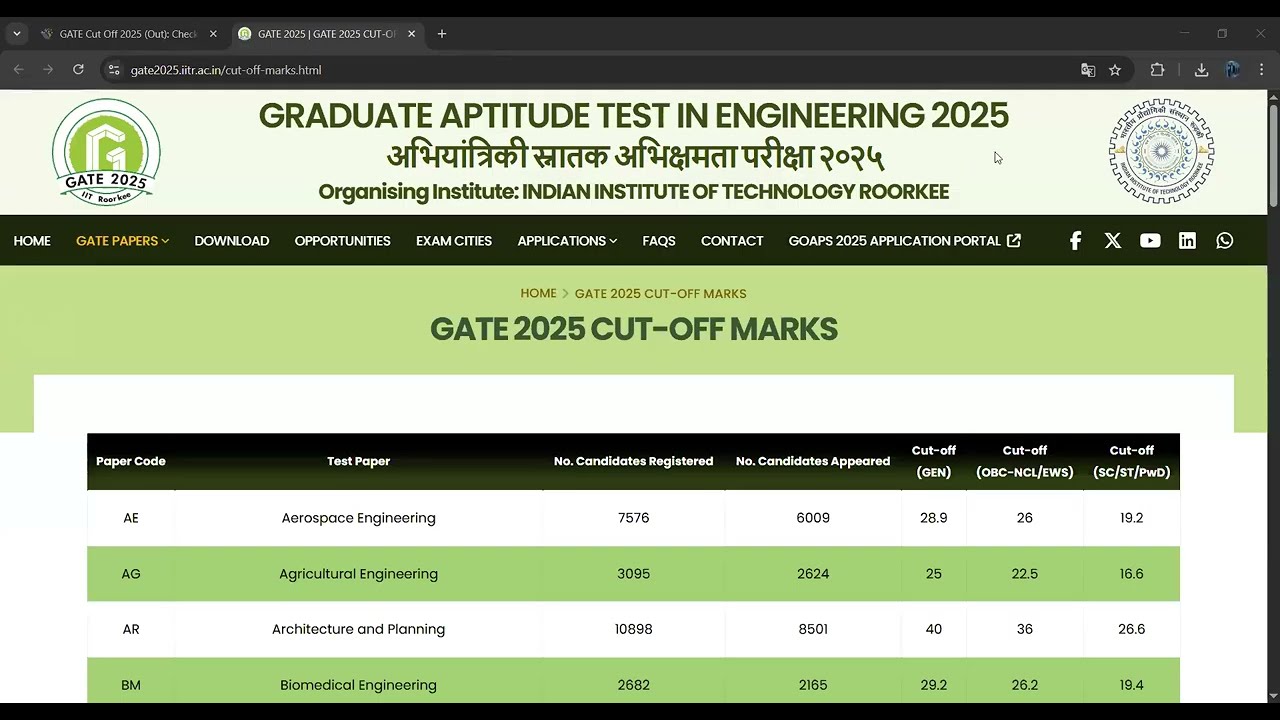Click the GEN cut-off value 40

(934, 629)
